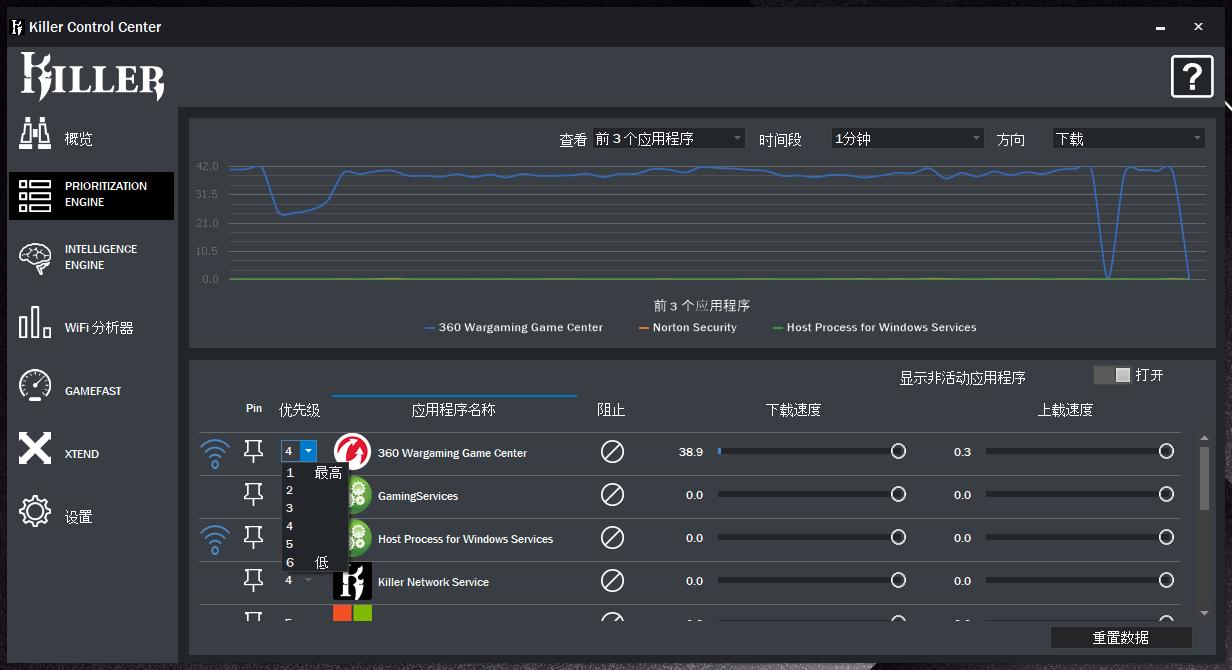The height and width of the screenshot is (670, 1232).
Task: Open priority dropdown for Killer Network Service
Action: (x=308, y=581)
